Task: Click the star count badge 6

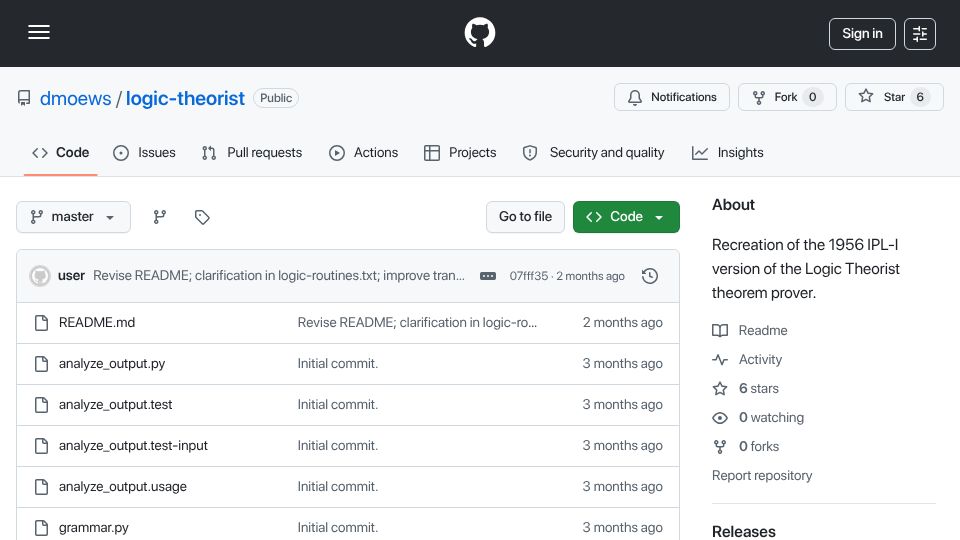Action: 920,97
